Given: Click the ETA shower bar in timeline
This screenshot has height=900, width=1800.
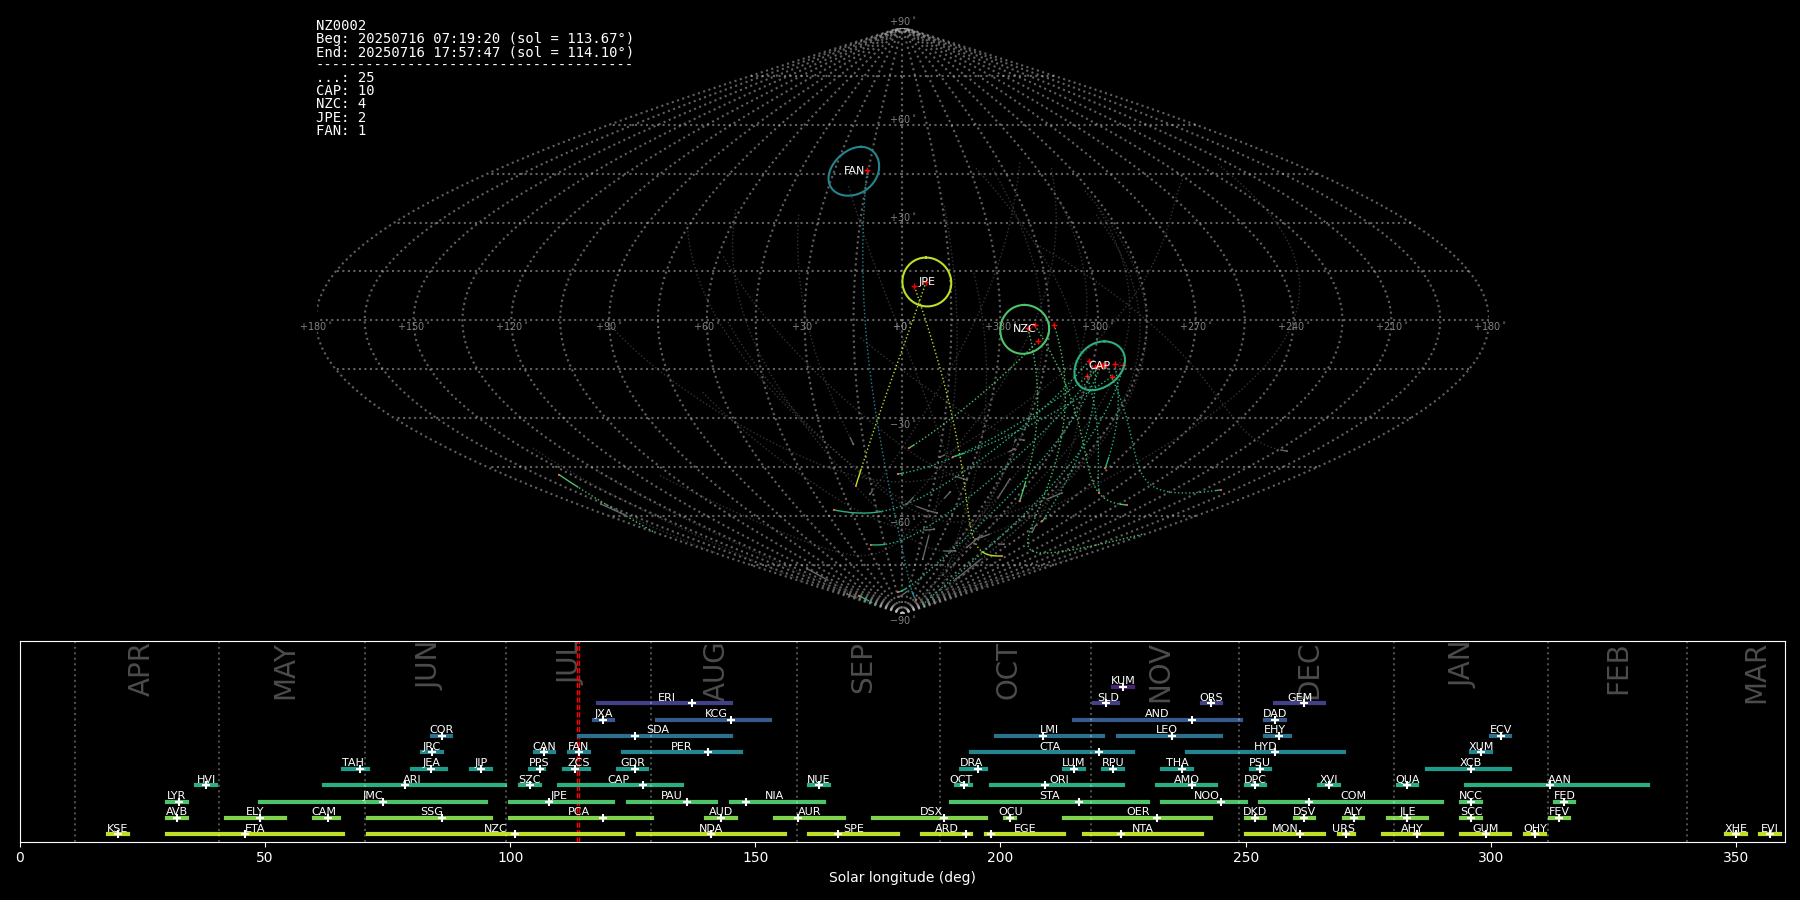Looking at the screenshot, I should [x=255, y=834].
